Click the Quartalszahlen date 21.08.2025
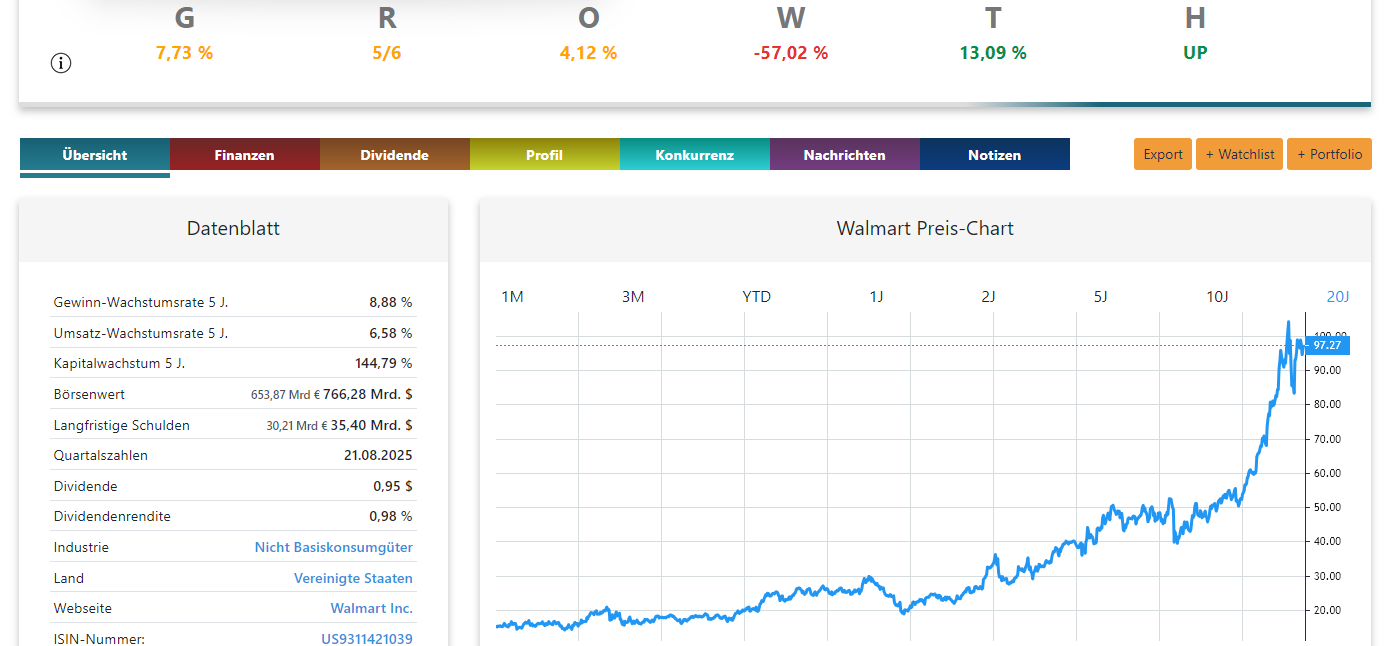 coord(378,455)
